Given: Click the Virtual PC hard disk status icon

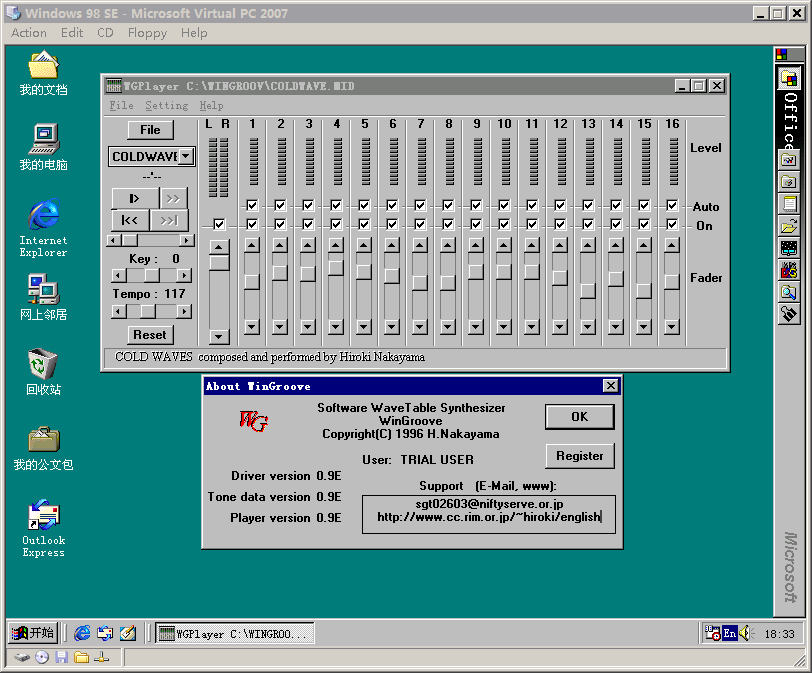Looking at the screenshot, I should point(22,657).
